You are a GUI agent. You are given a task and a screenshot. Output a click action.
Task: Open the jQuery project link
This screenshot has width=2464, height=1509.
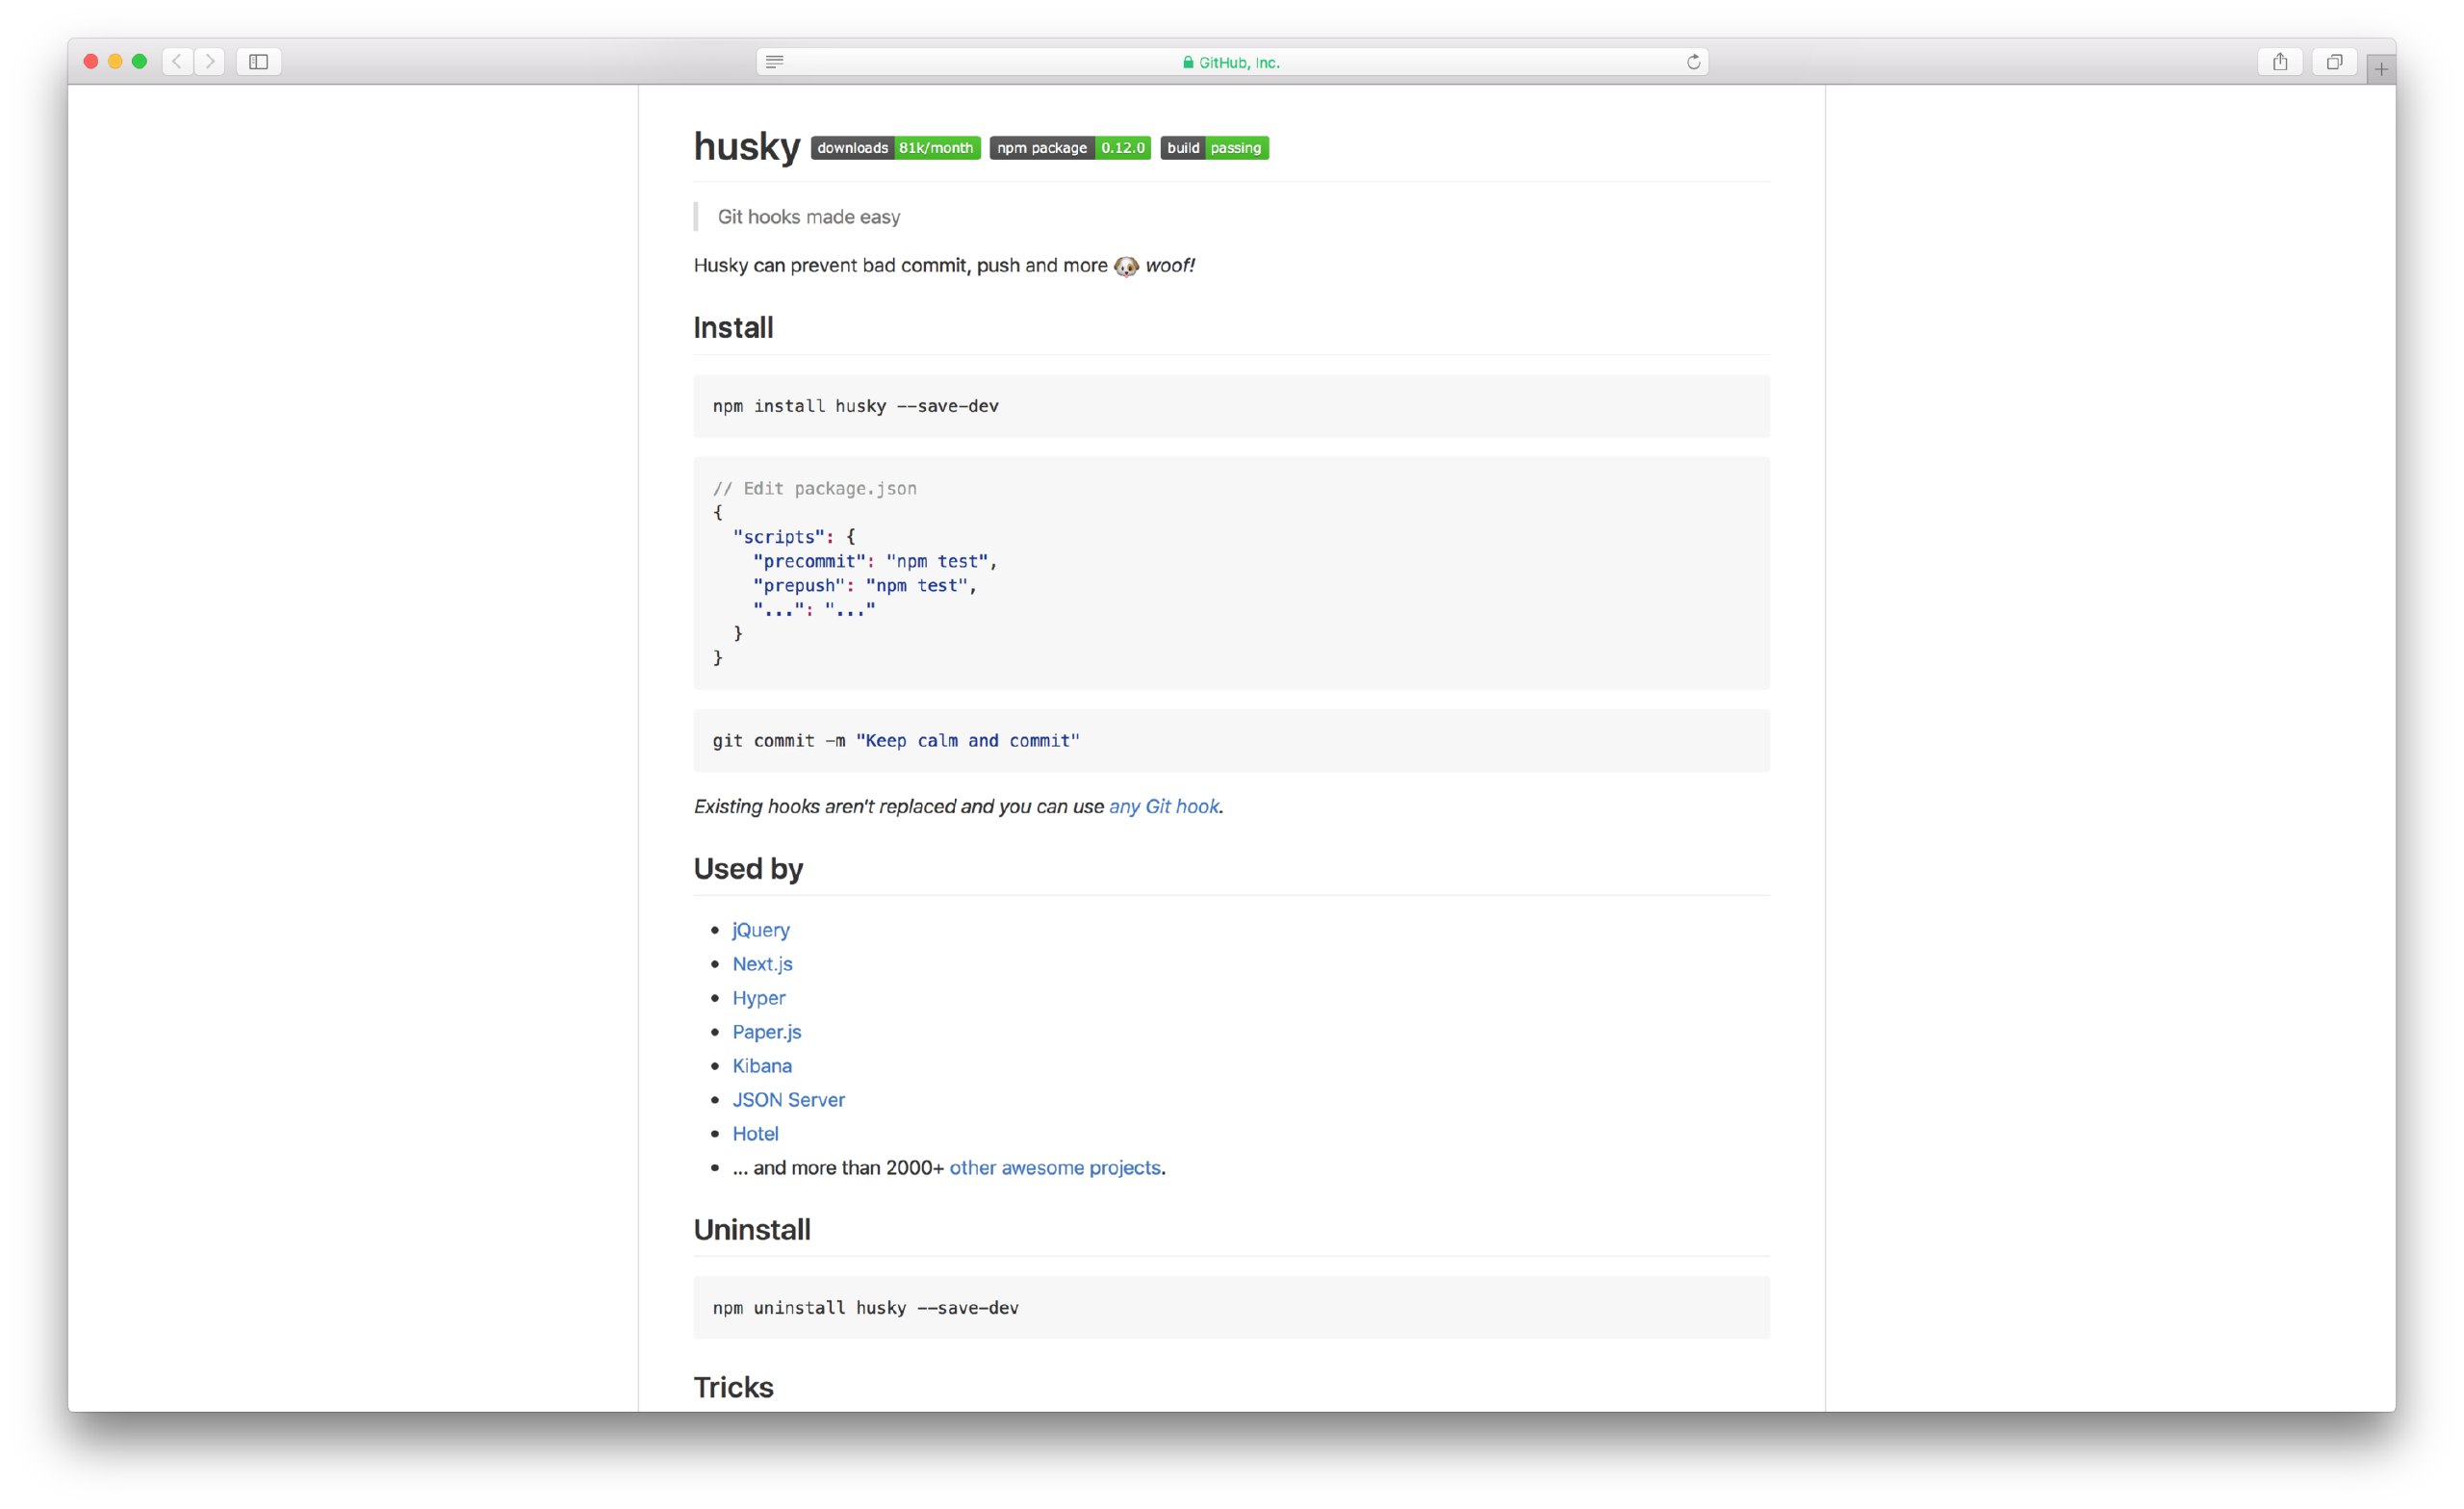click(761, 930)
